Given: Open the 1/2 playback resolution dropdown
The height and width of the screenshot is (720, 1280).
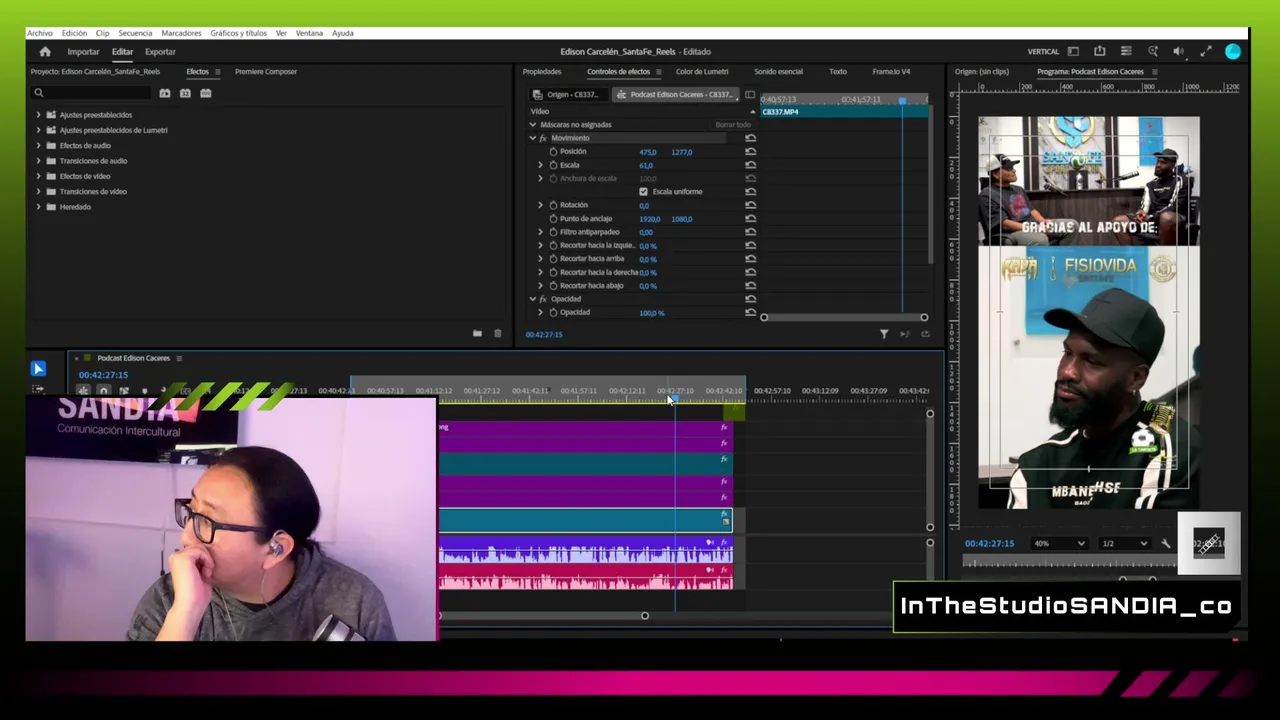Looking at the screenshot, I should click(x=1125, y=543).
